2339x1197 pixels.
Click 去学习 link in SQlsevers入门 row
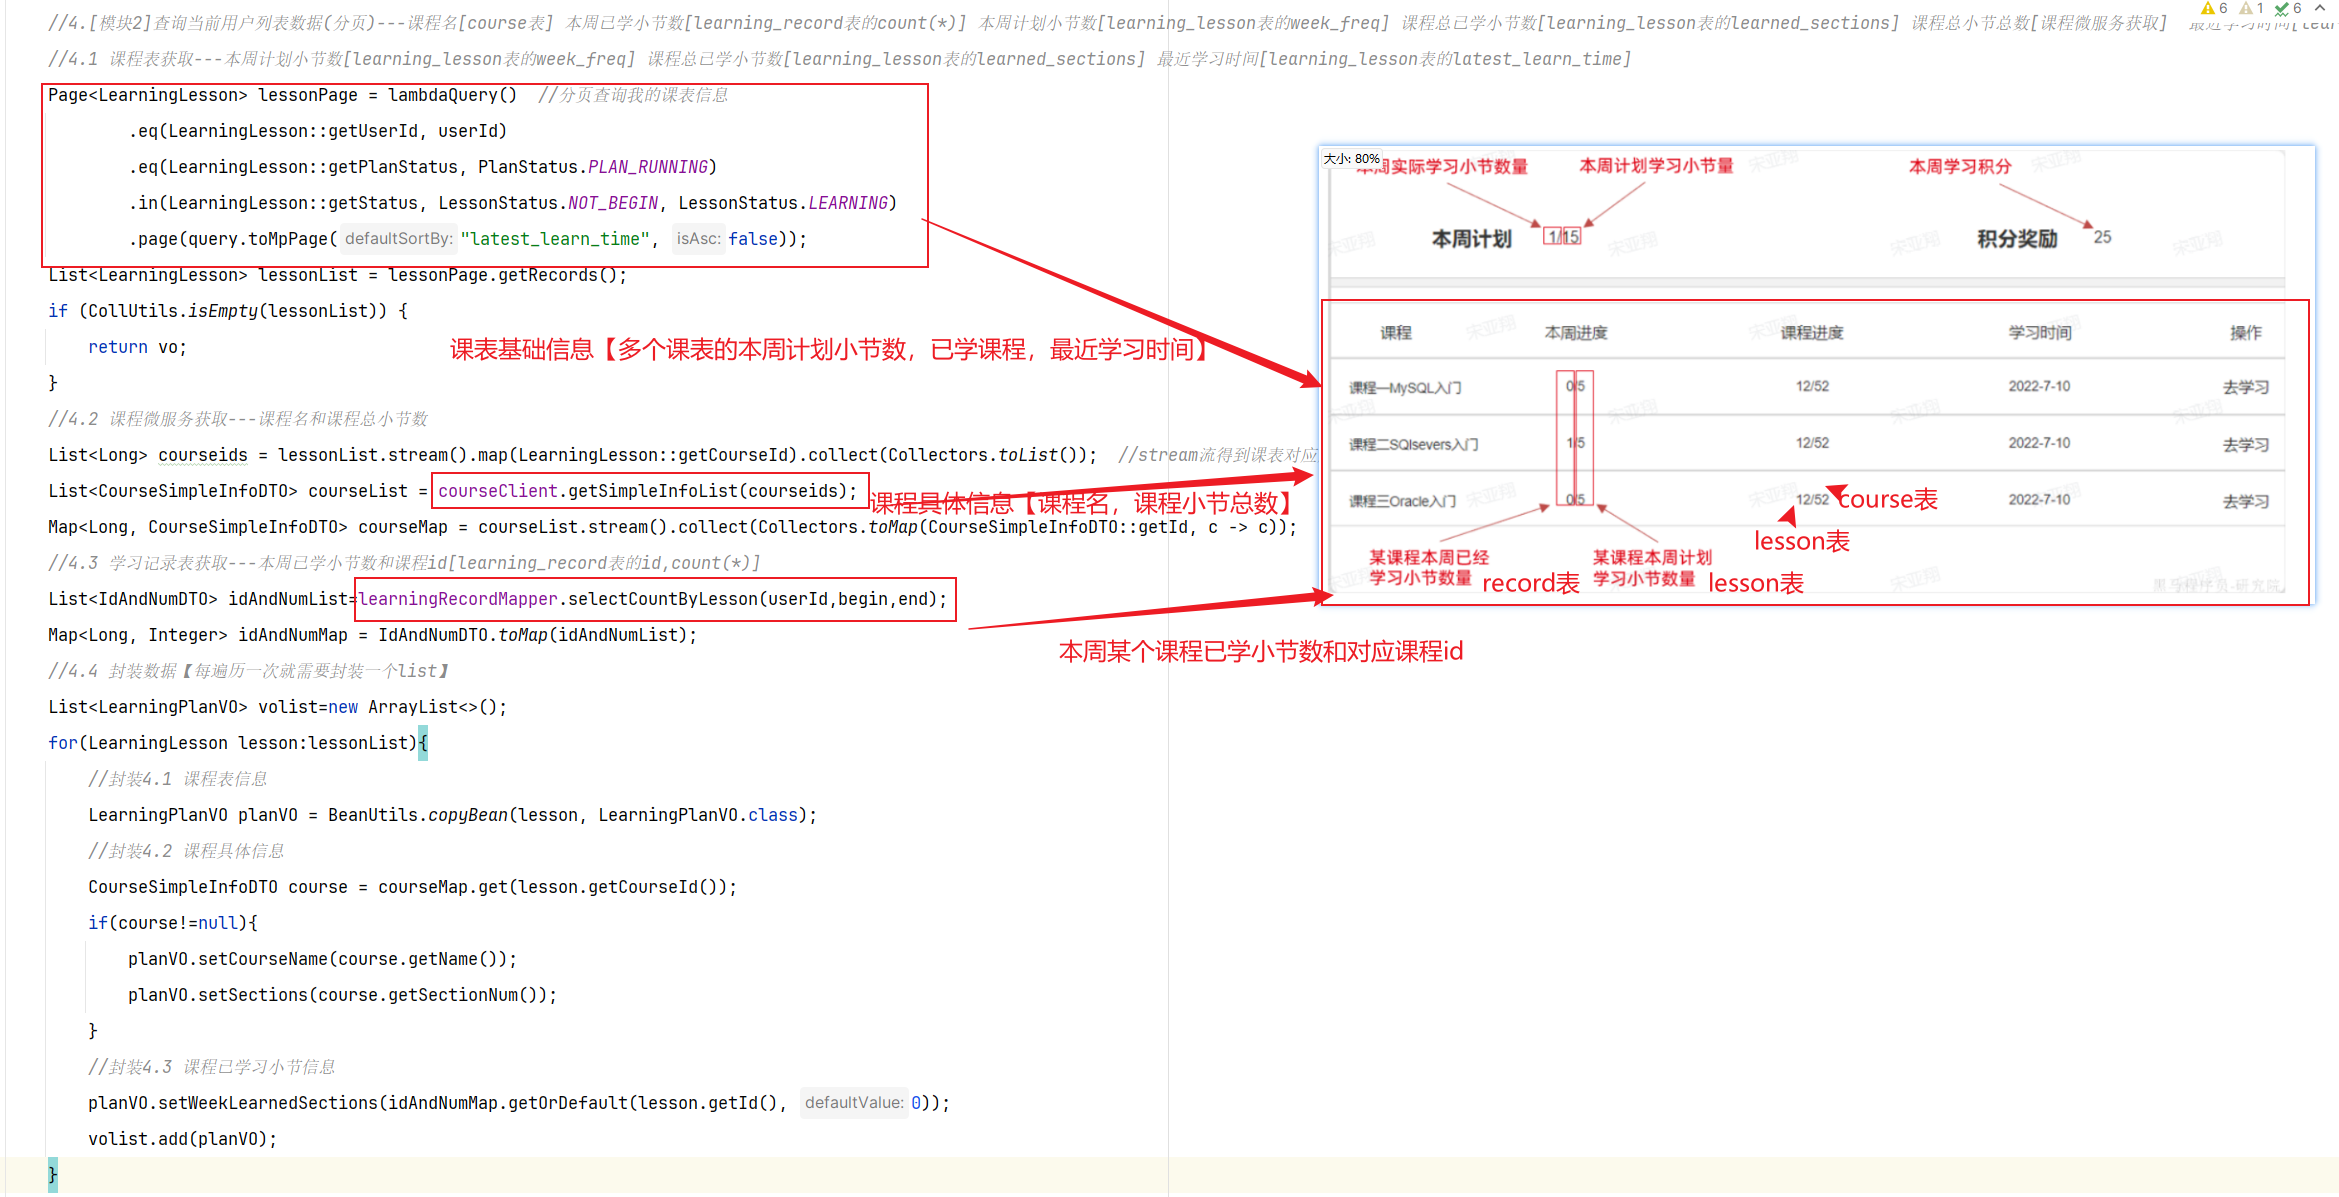2245,444
